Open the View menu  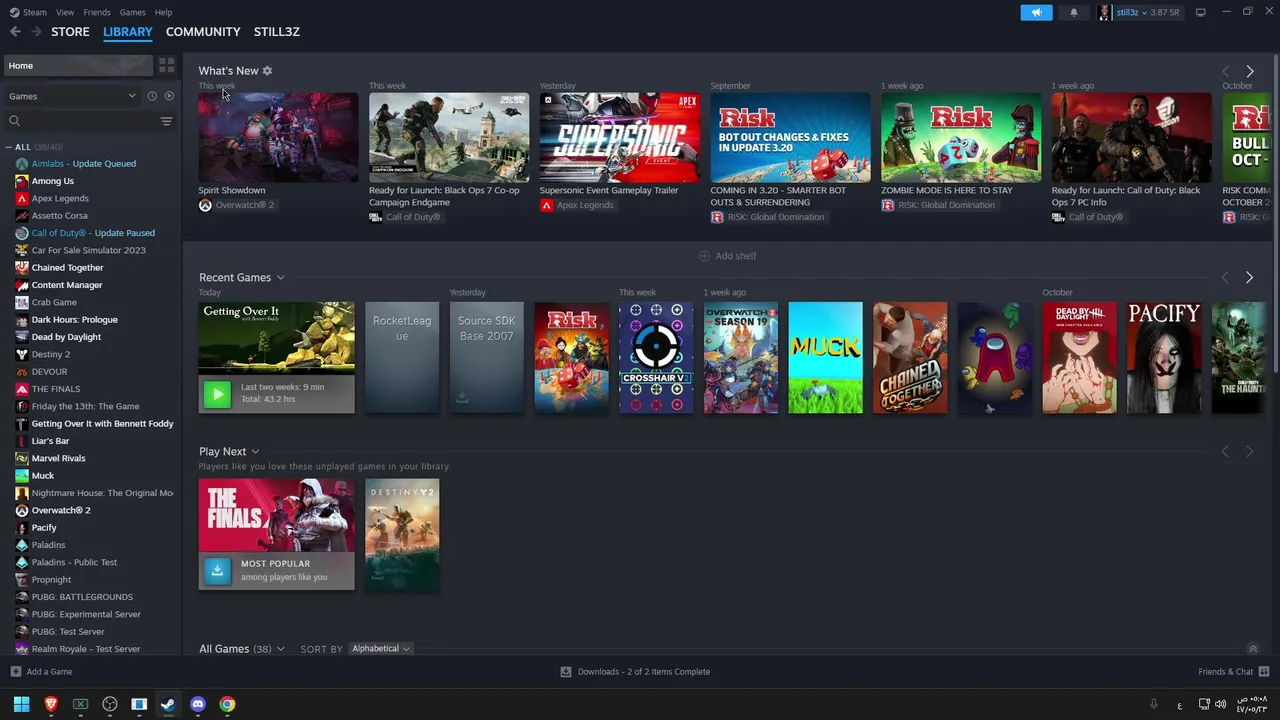[65, 12]
